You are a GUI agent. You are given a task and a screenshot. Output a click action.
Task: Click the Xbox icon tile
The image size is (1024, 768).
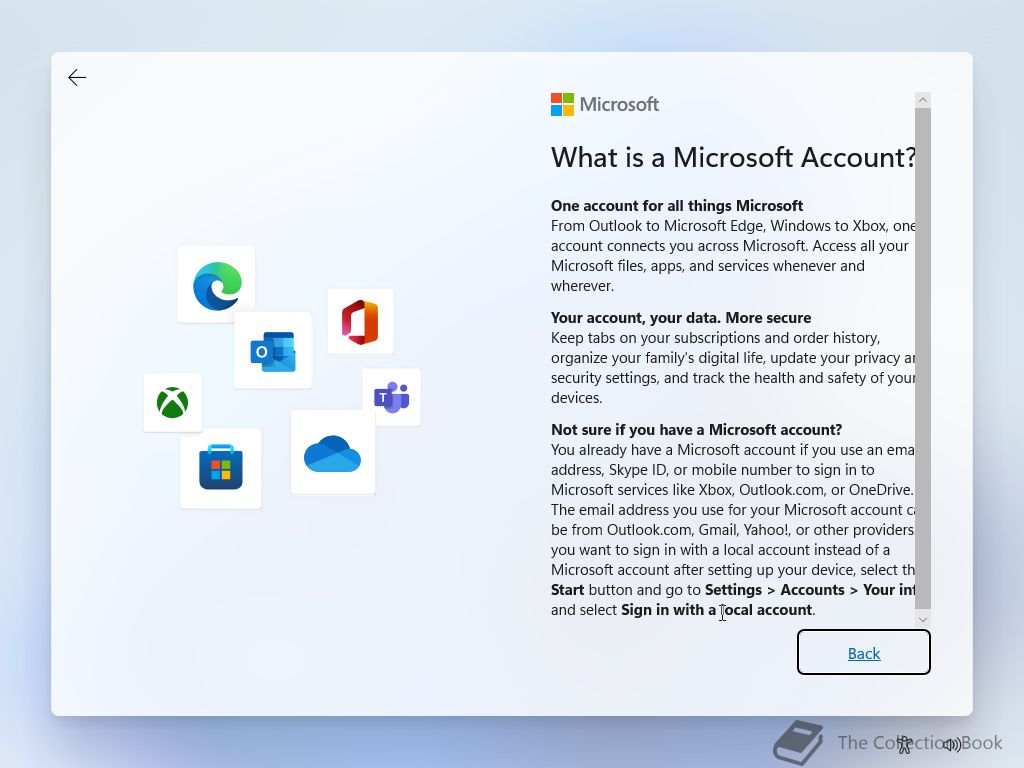click(172, 402)
